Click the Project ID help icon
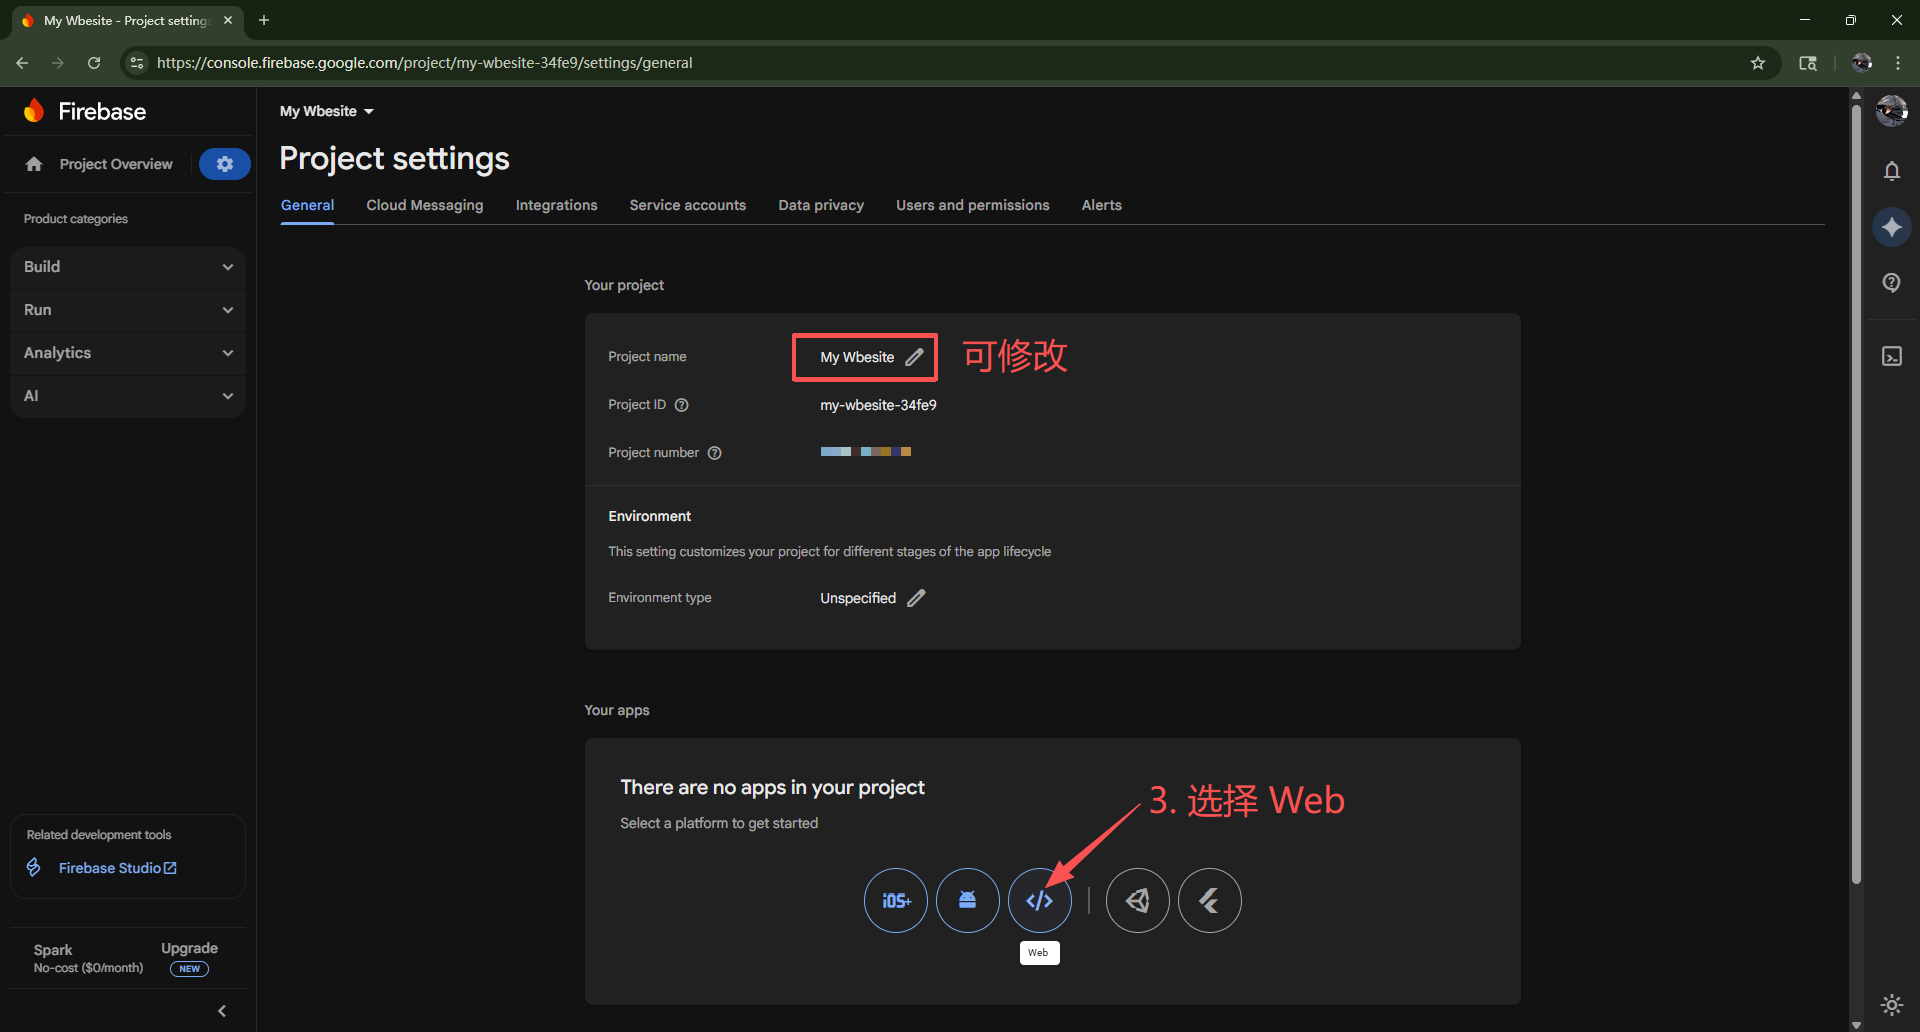The height and width of the screenshot is (1032, 1920). coord(682,405)
